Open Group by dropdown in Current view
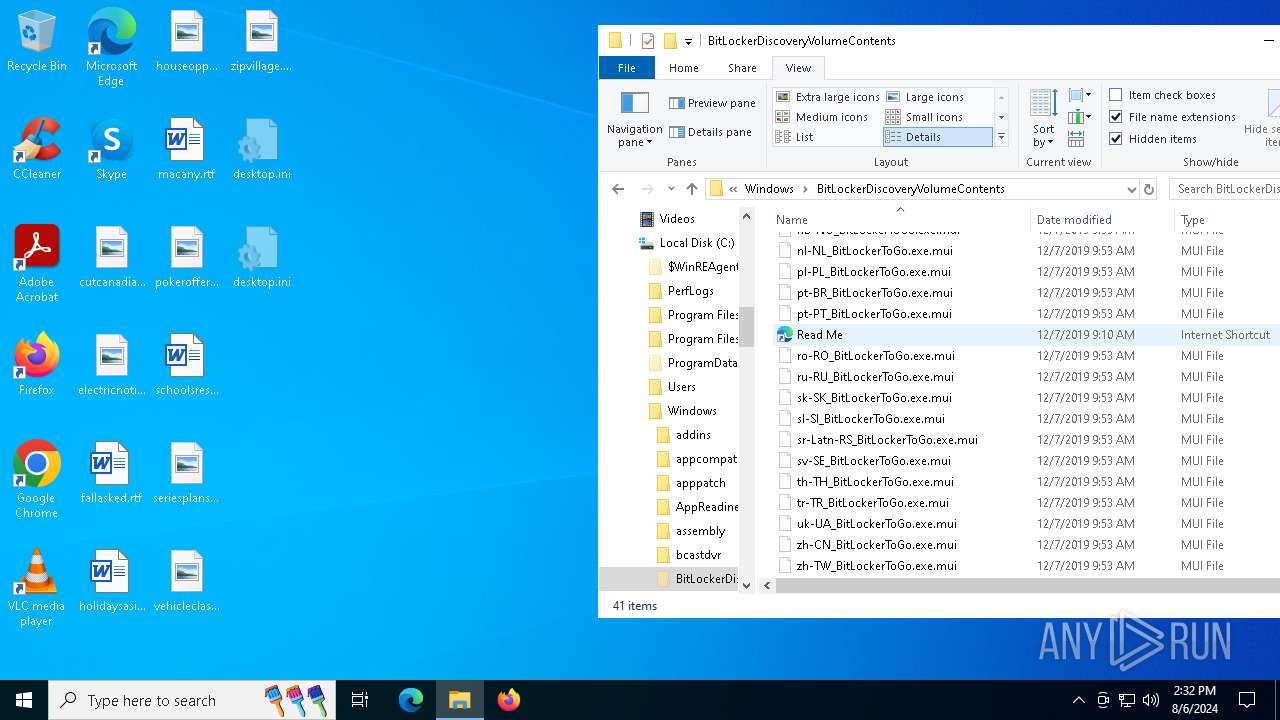Screen dimensions: 1280x720 click(x=1079, y=95)
